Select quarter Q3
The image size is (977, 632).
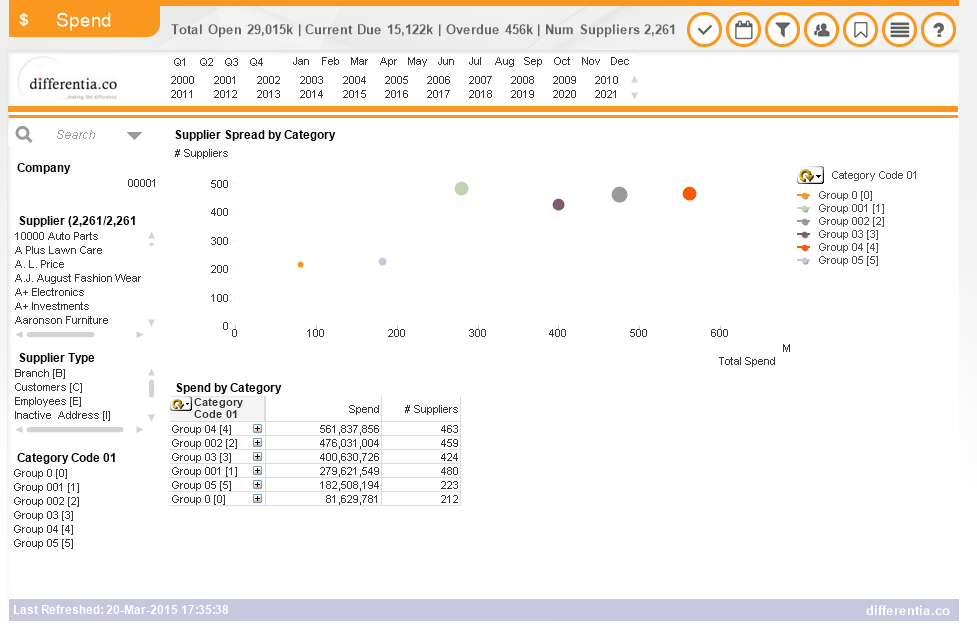[231, 62]
